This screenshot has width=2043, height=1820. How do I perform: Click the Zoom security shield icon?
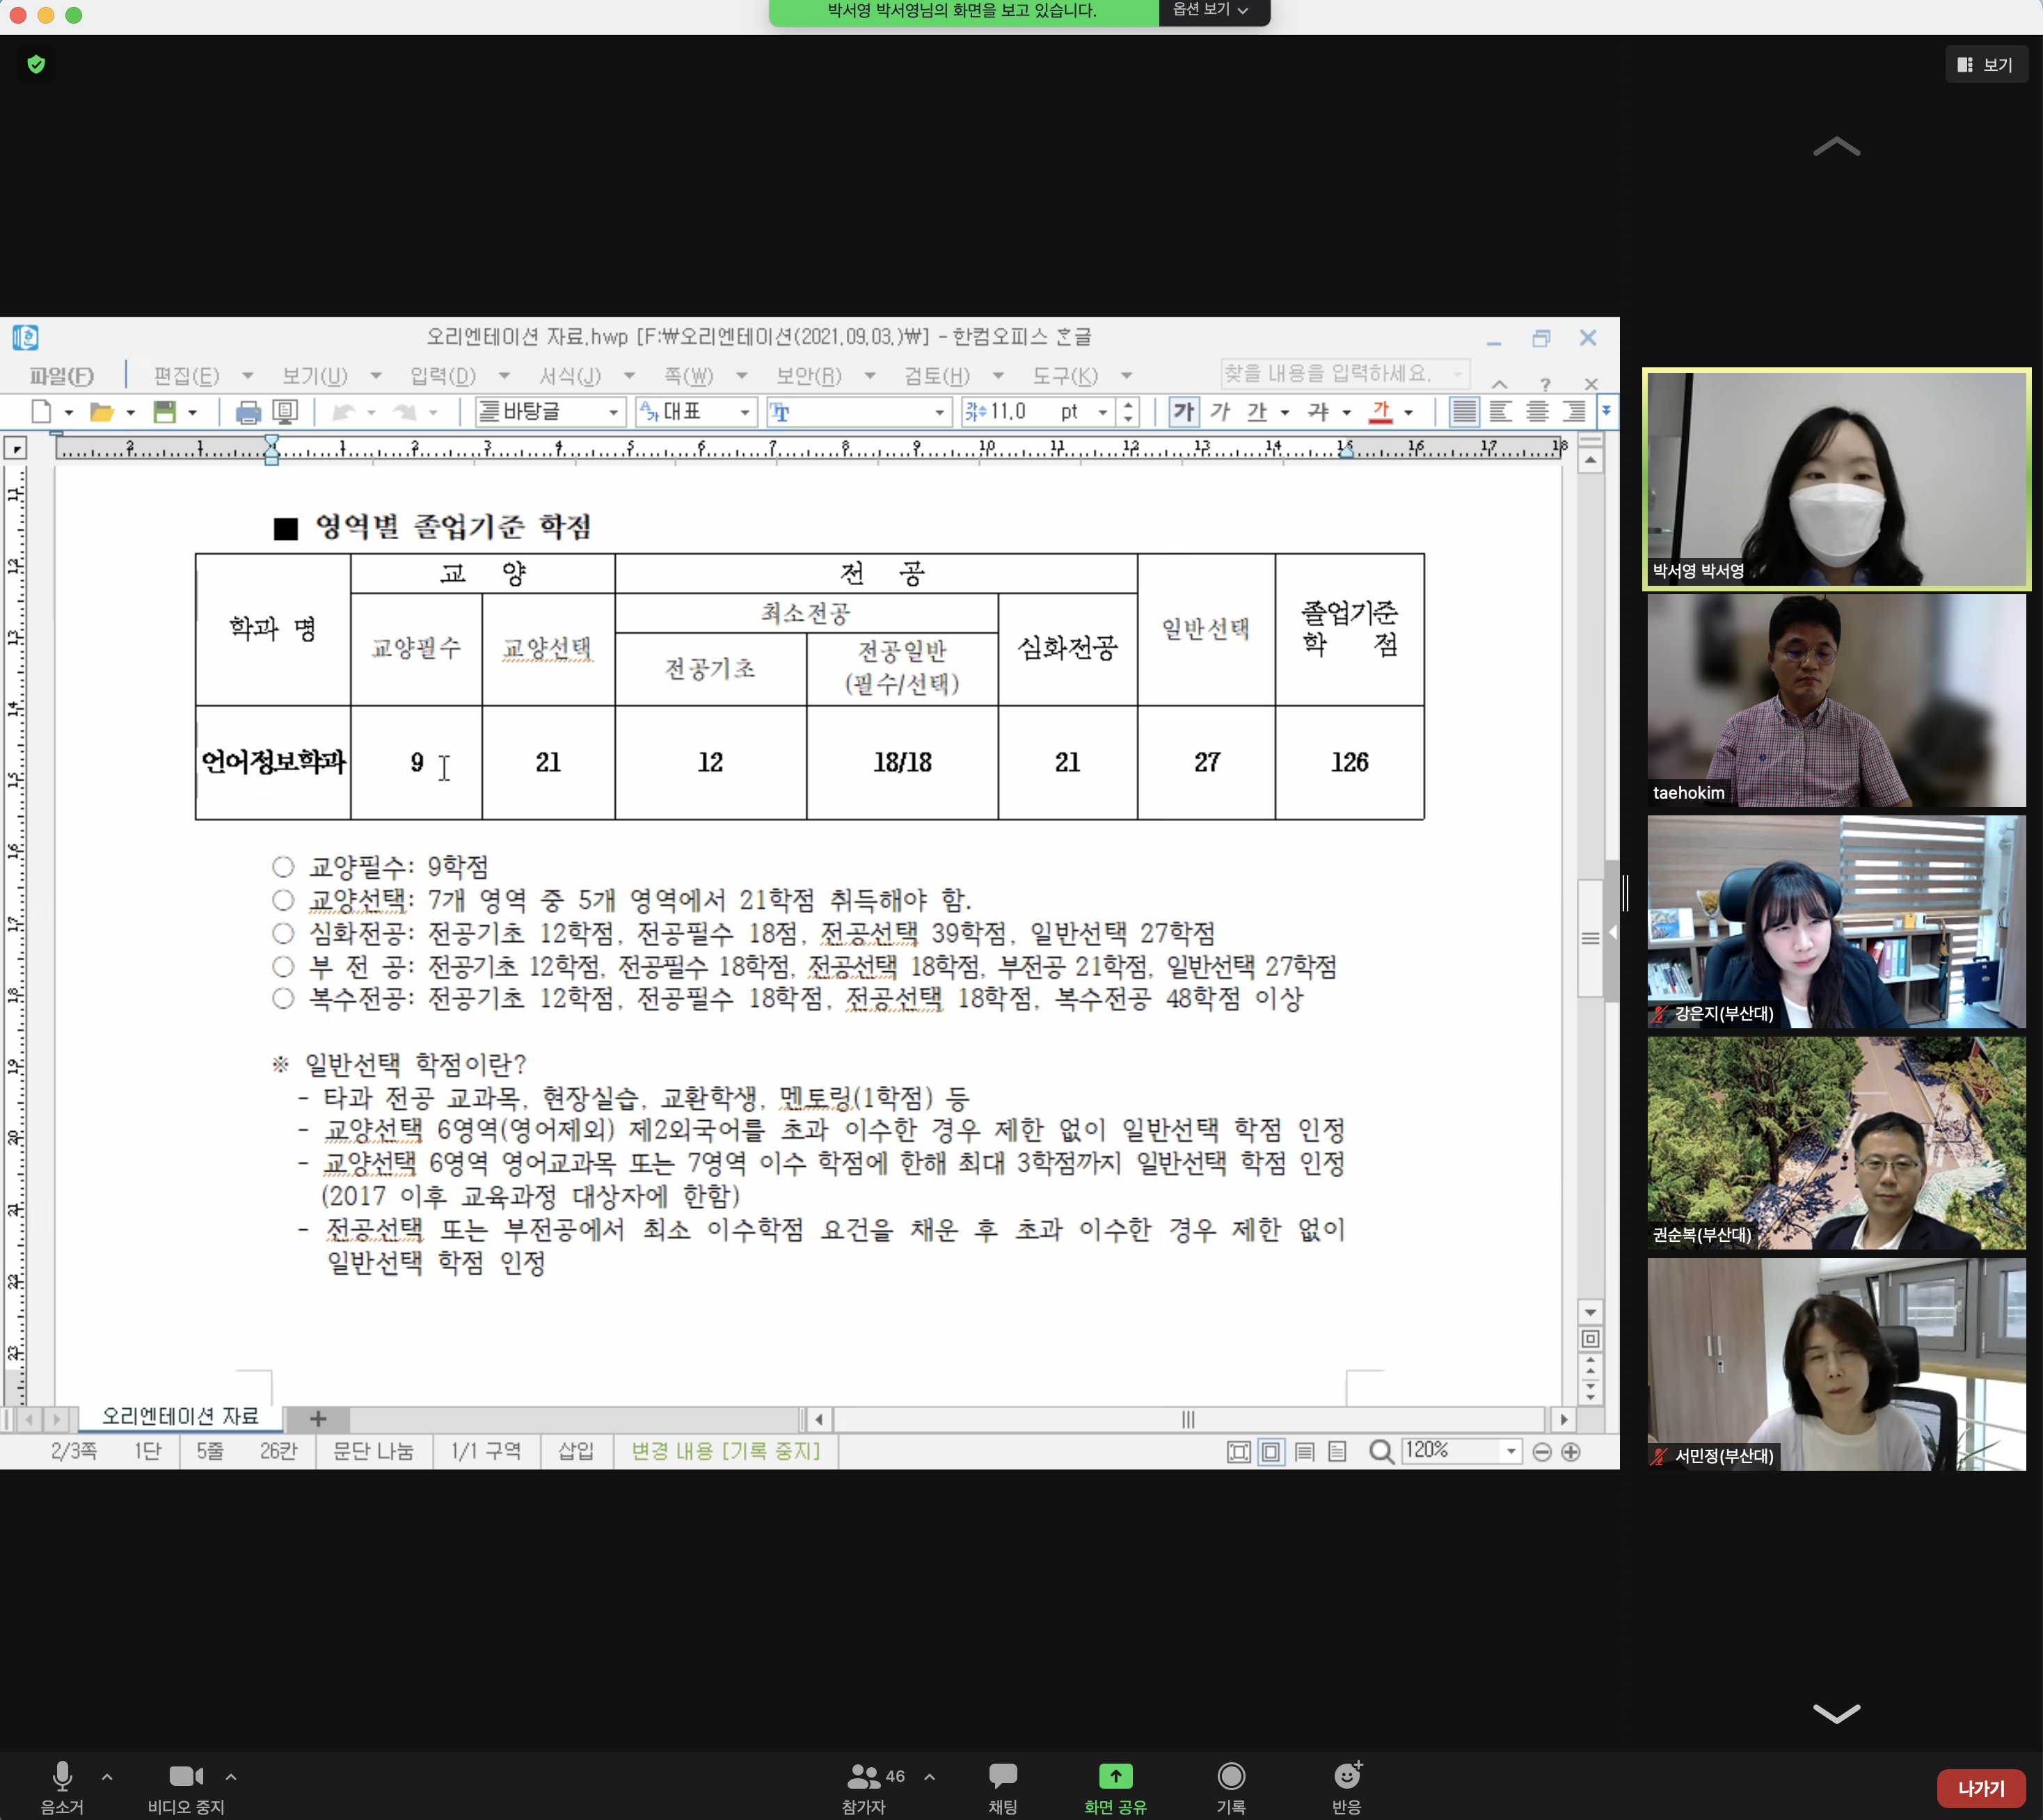36,65
